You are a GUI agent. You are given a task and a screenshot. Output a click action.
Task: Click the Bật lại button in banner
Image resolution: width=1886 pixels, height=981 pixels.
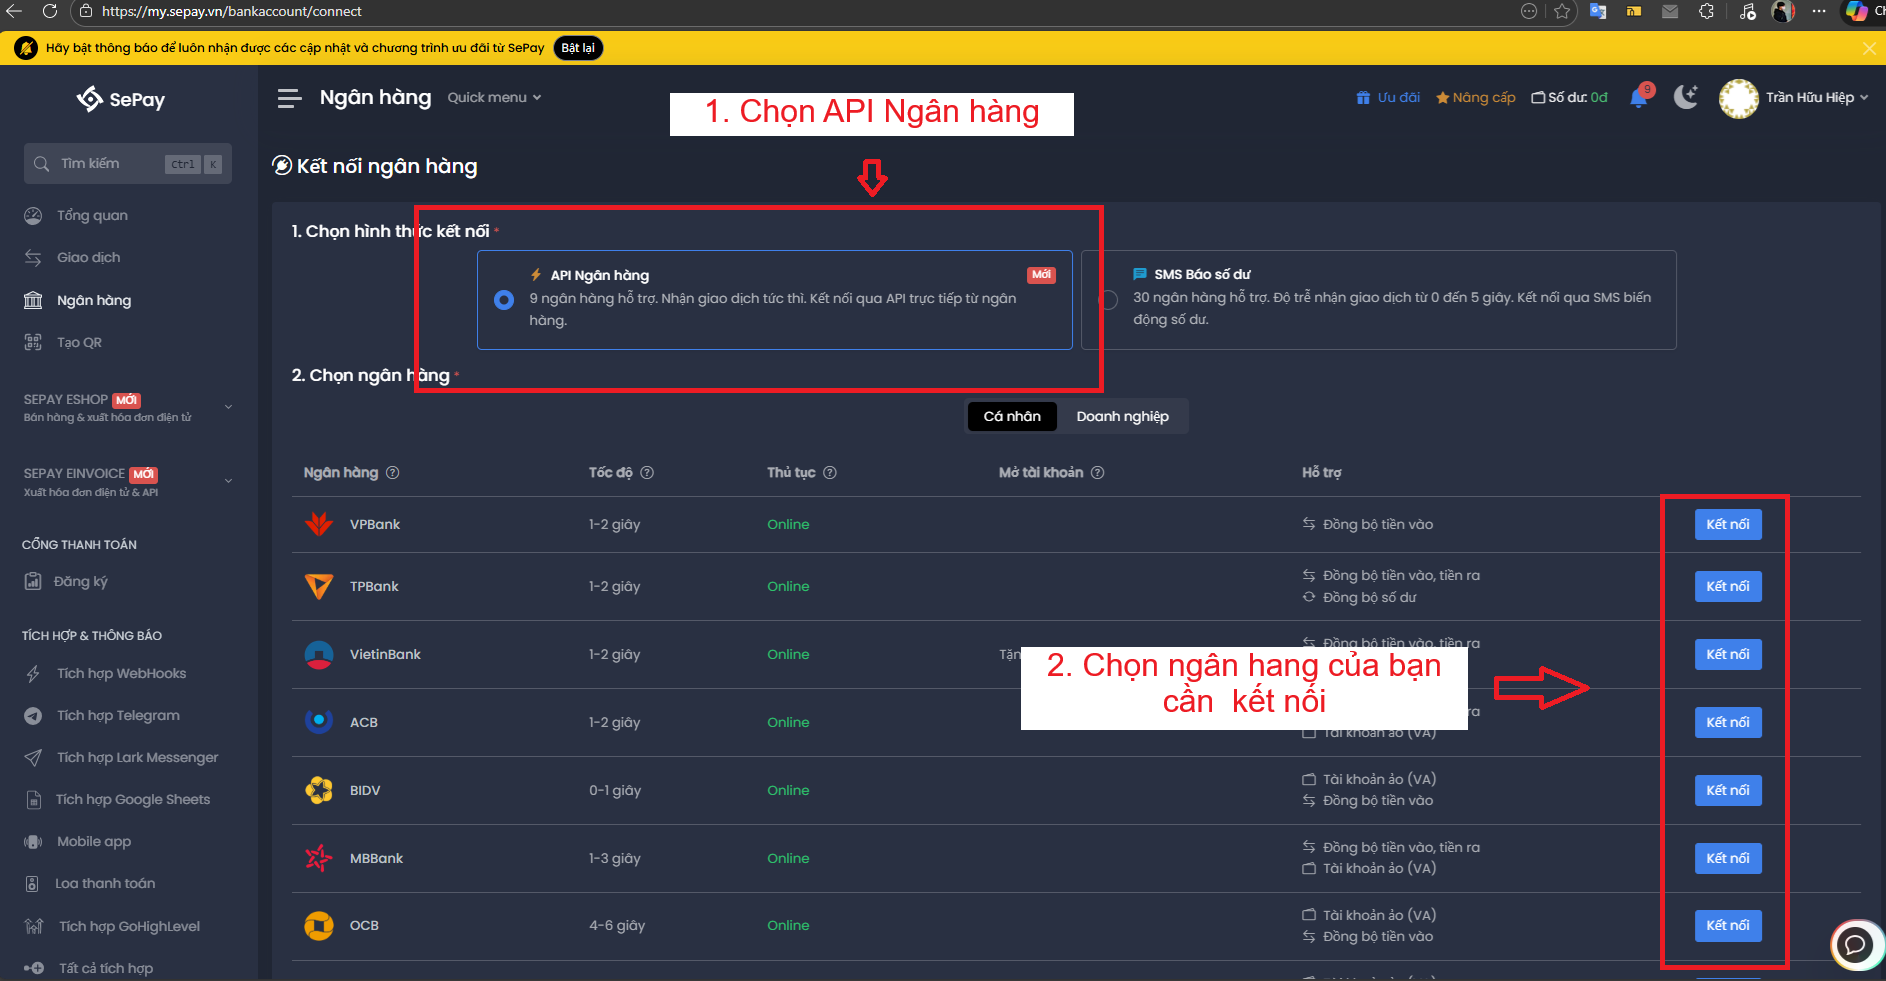pos(577,48)
